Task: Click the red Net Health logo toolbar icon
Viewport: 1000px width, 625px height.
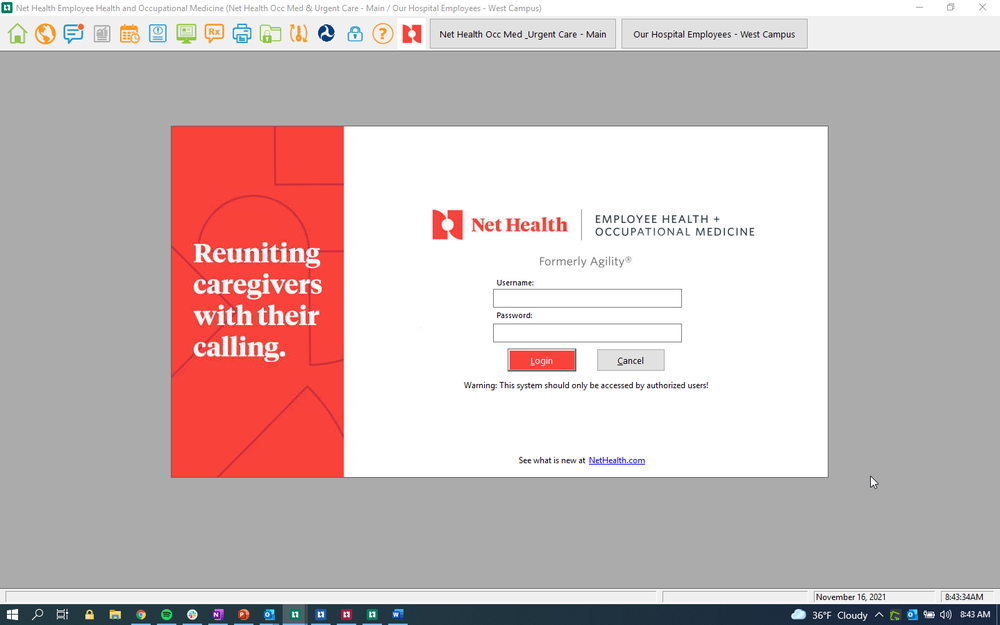Action: [412, 34]
